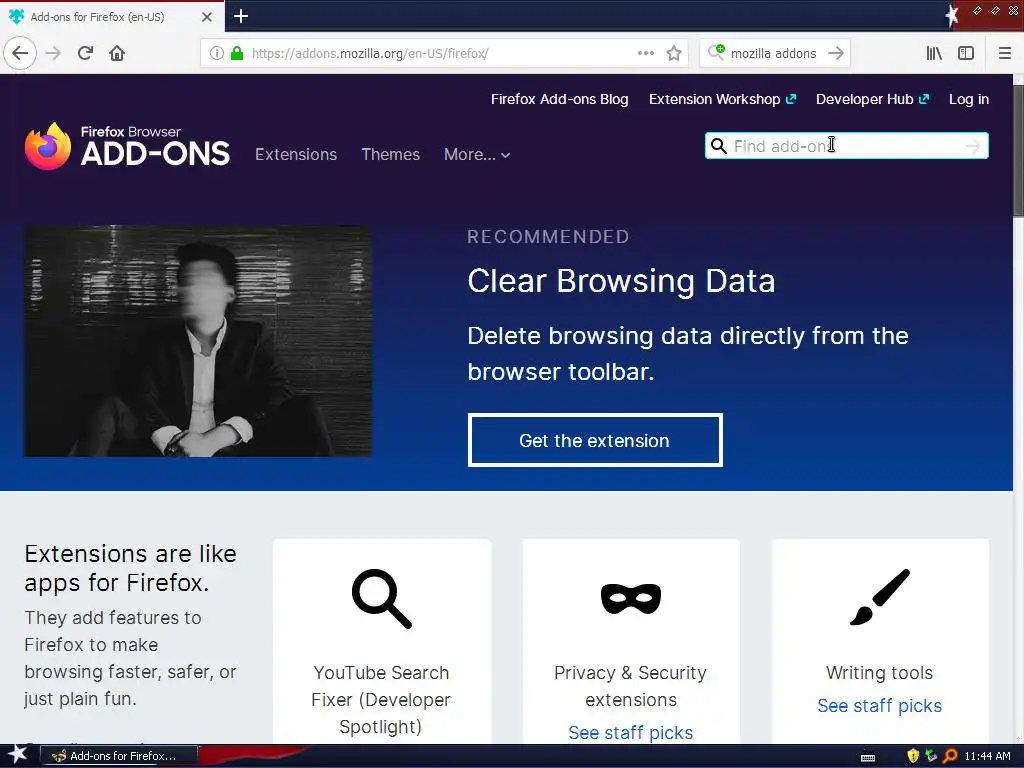Screen dimensions: 1024x768
Task: Click the forward navigation arrow
Action: coord(53,53)
